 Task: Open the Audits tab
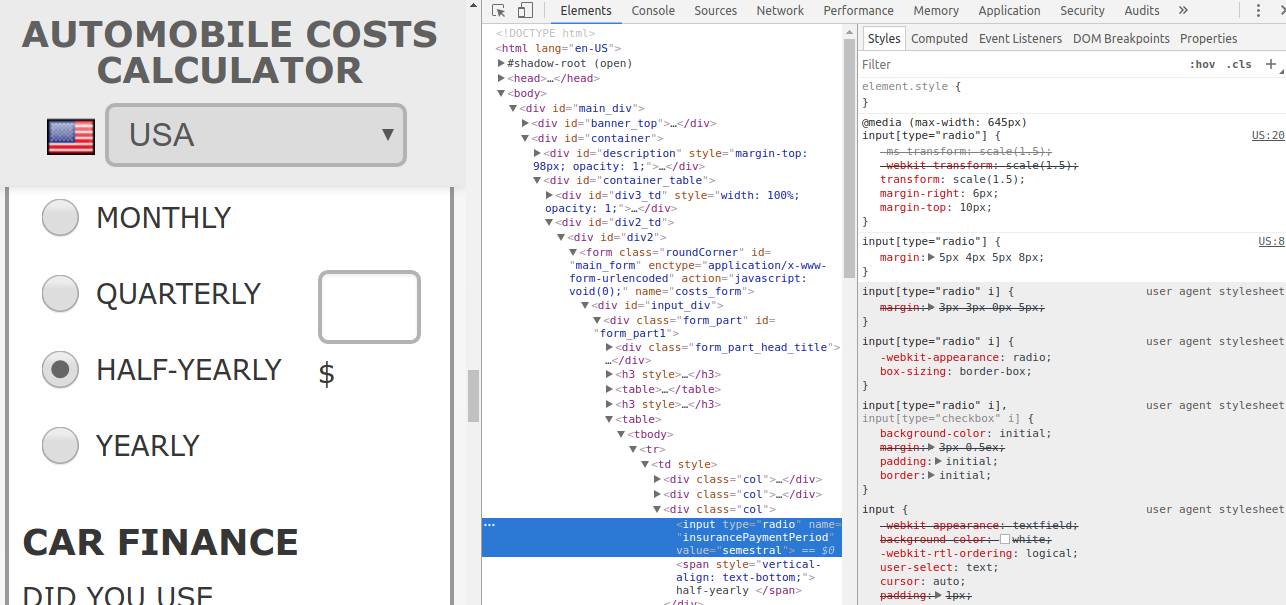click(x=1142, y=11)
